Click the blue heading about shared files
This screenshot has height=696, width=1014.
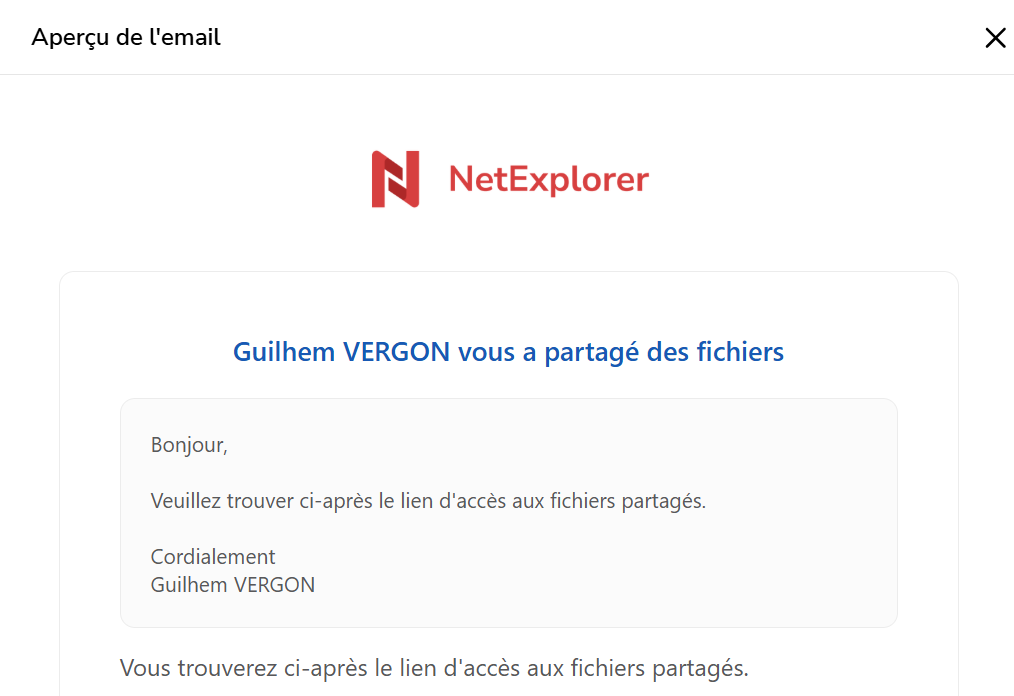tap(508, 353)
